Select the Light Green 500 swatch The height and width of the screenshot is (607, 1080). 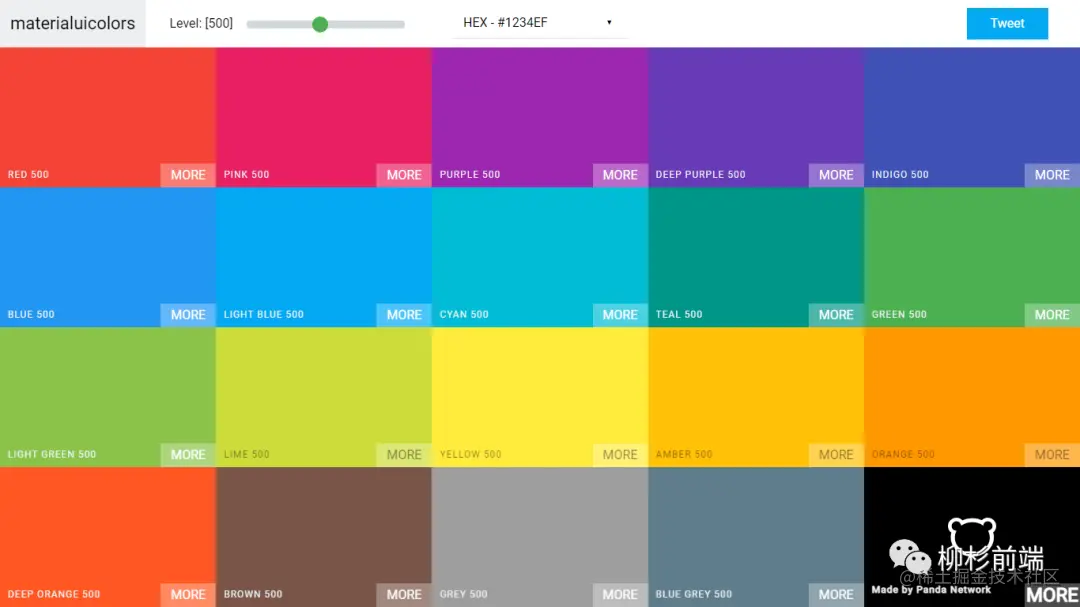pyautogui.click(x=107, y=397)
